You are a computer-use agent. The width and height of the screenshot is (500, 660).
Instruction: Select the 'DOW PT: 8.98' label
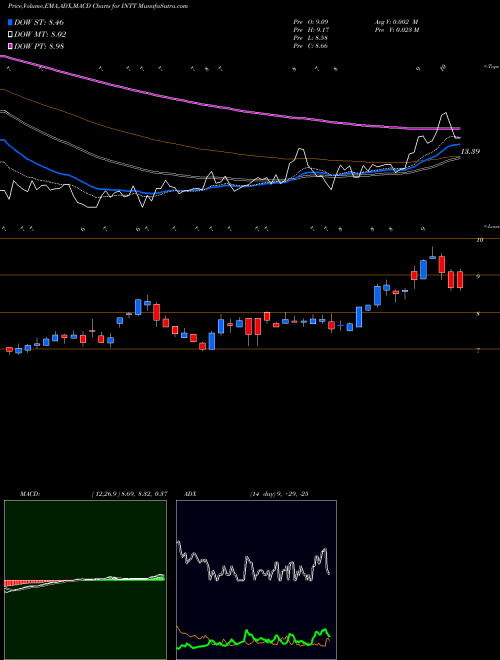tap(39, 47)
